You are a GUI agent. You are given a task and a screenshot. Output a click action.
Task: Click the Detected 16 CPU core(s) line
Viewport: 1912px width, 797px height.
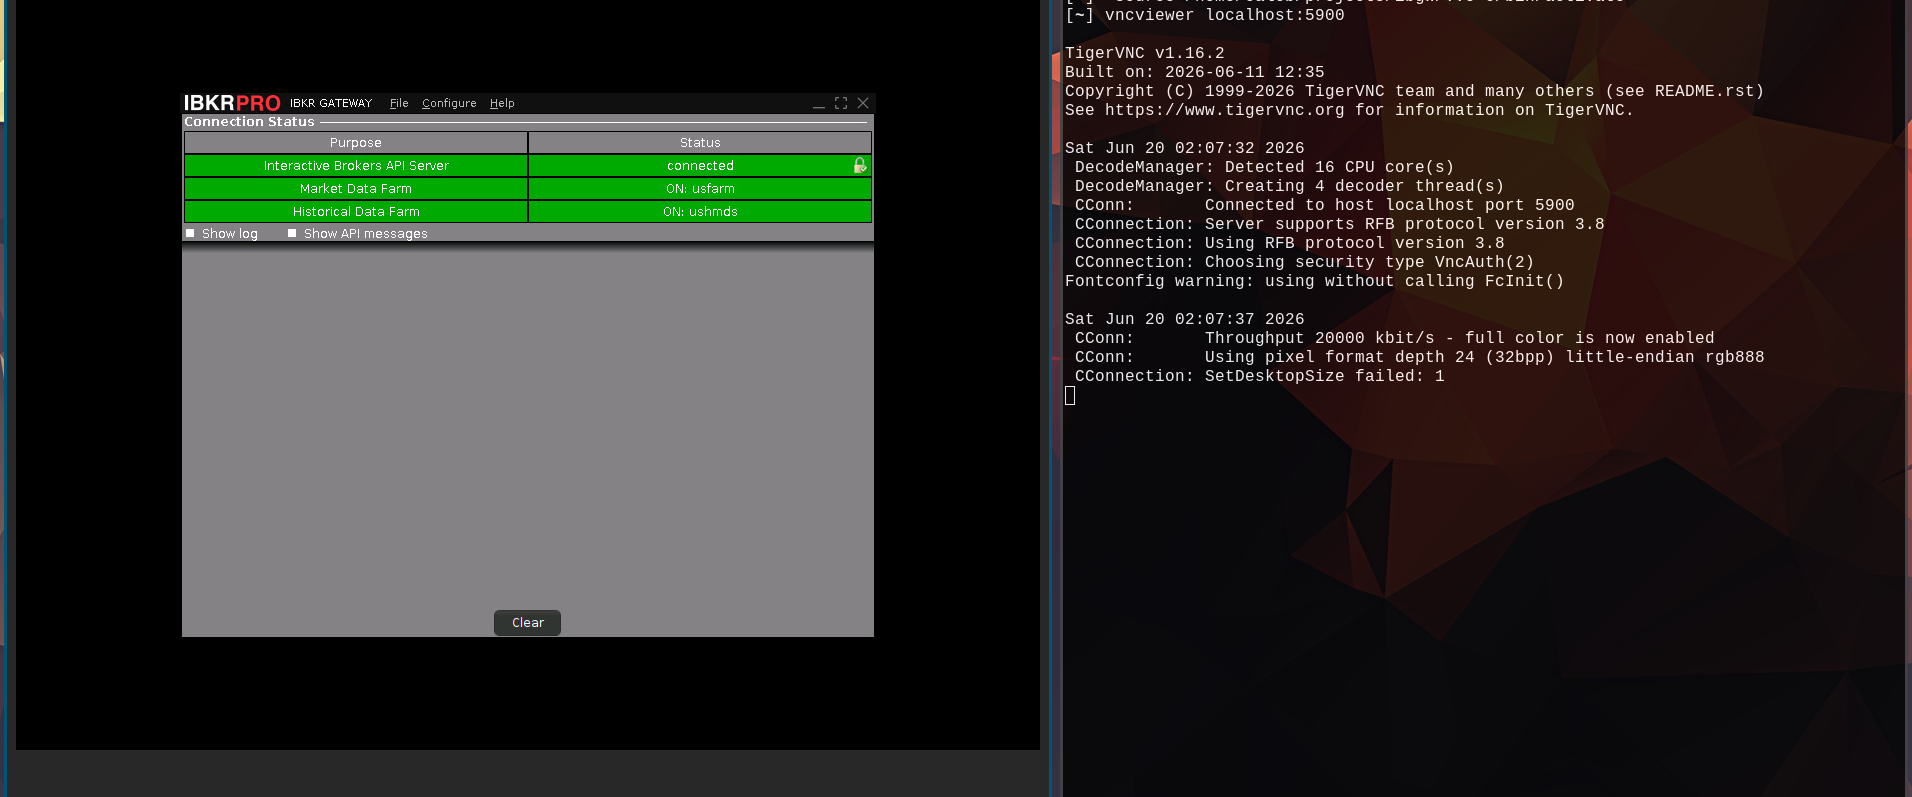pos(1264,167)
